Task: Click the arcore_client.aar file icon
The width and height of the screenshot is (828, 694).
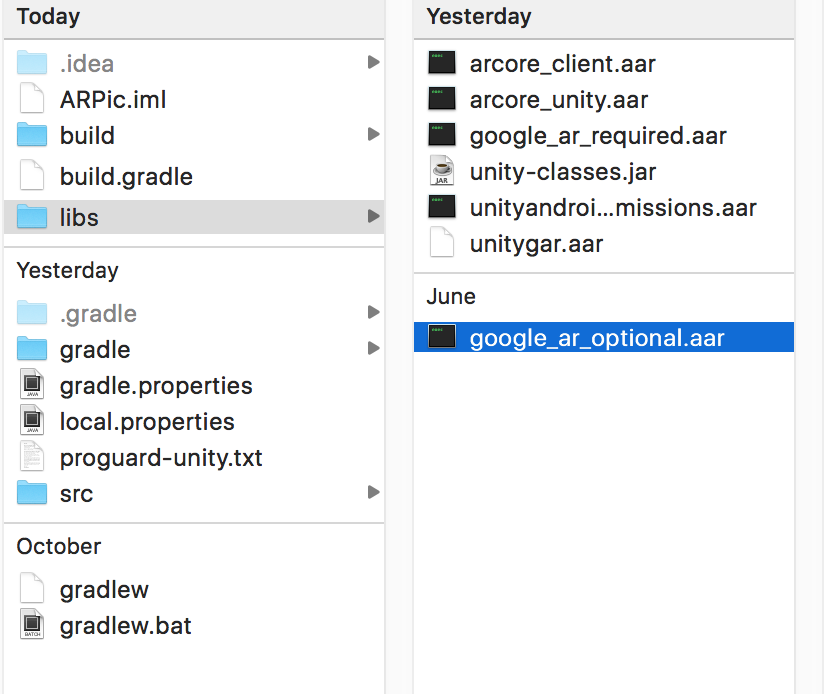Action: pyautogui.click(x=441, y=64)
